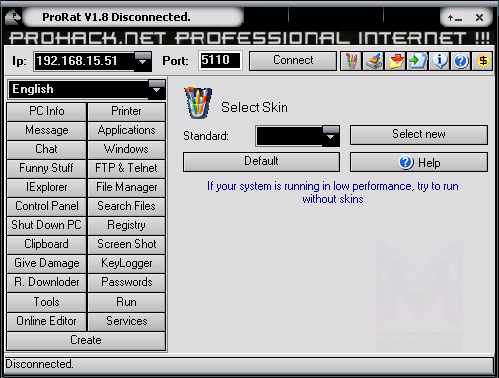Open the English language dropdown
Screen dimensions: 499x378
click(x=157, y=89)
